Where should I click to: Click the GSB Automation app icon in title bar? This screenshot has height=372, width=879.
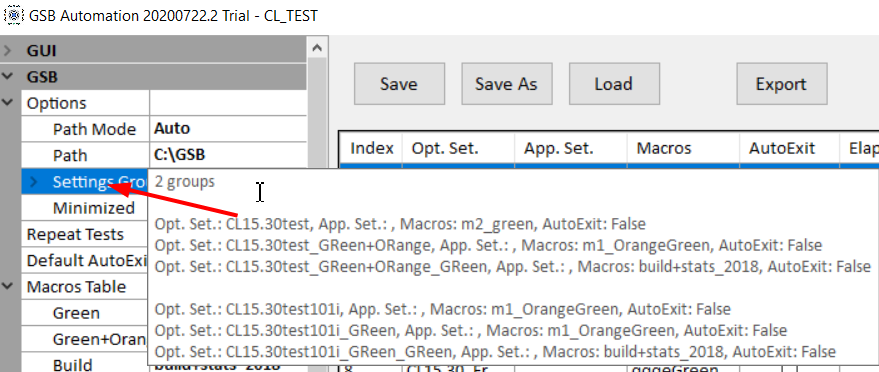tap(13, 15)
